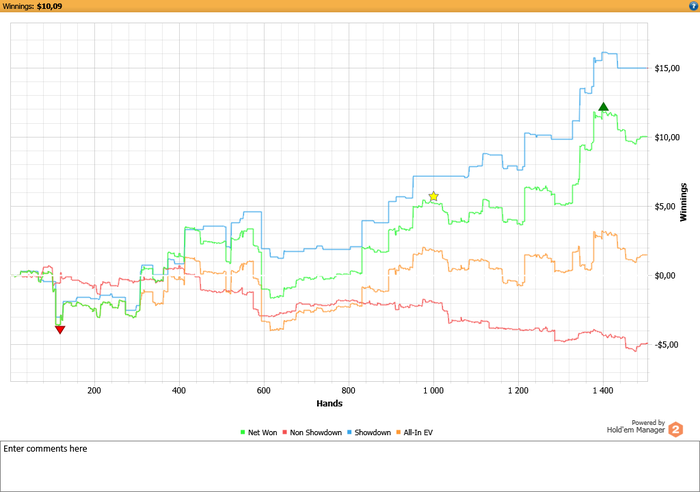Toggle the Net Won legend entry

click(x=258, y=432)
